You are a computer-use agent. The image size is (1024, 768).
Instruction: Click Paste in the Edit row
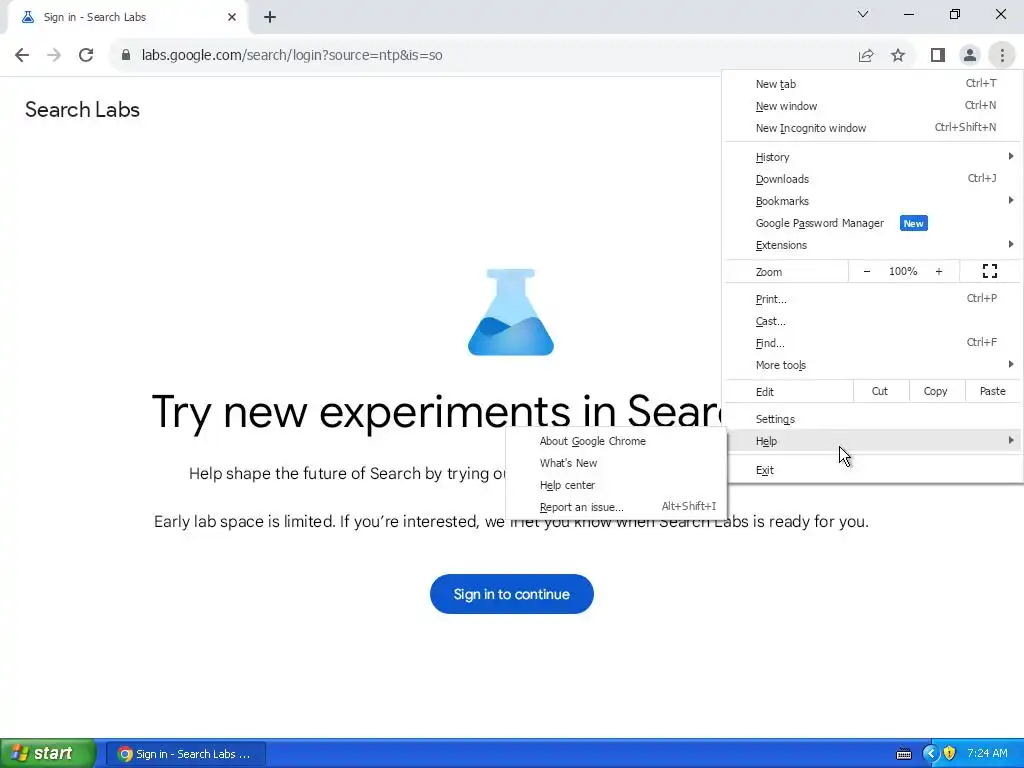pyautogui.click(x=992, y=391)
